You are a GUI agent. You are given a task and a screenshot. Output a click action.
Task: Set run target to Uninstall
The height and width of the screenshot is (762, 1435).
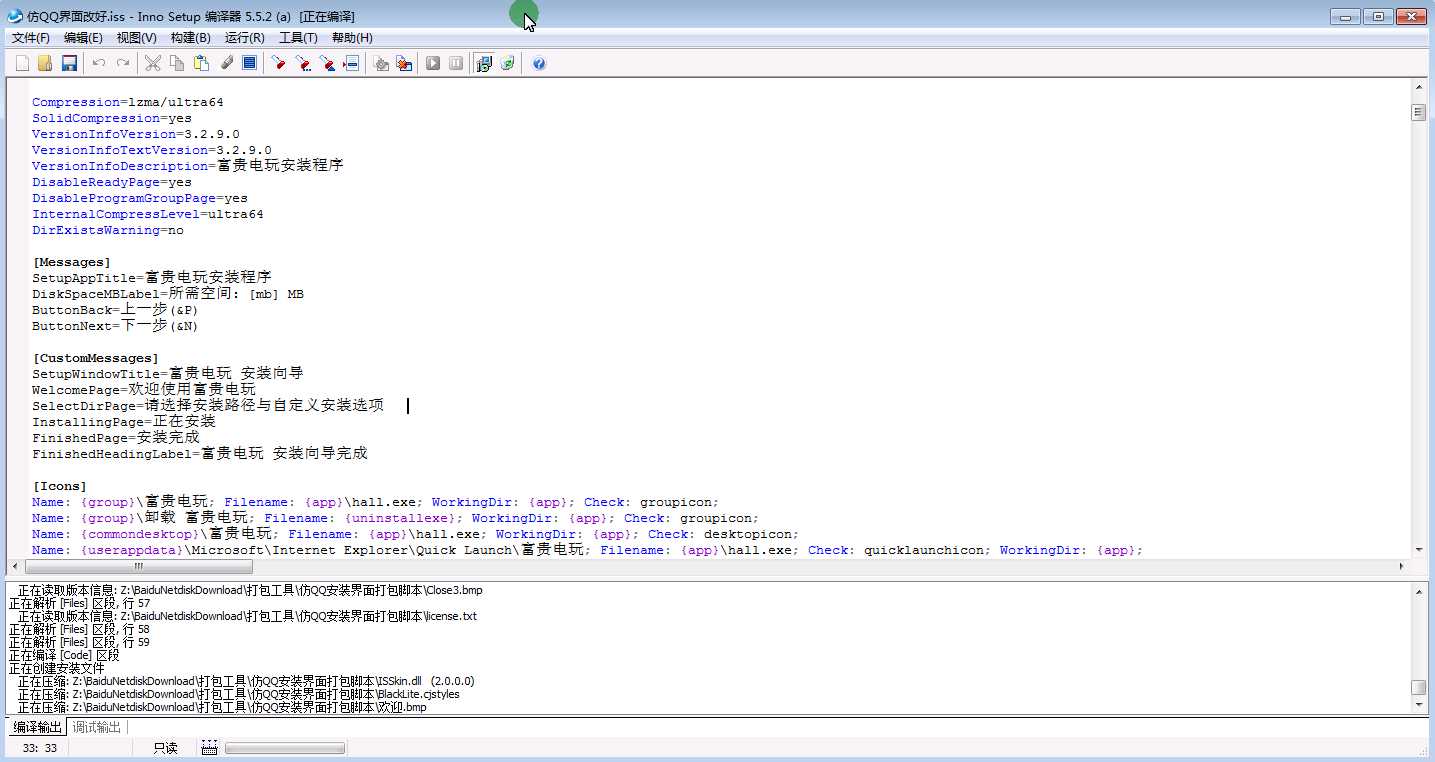pyautogui.click(x=508, y=63)
